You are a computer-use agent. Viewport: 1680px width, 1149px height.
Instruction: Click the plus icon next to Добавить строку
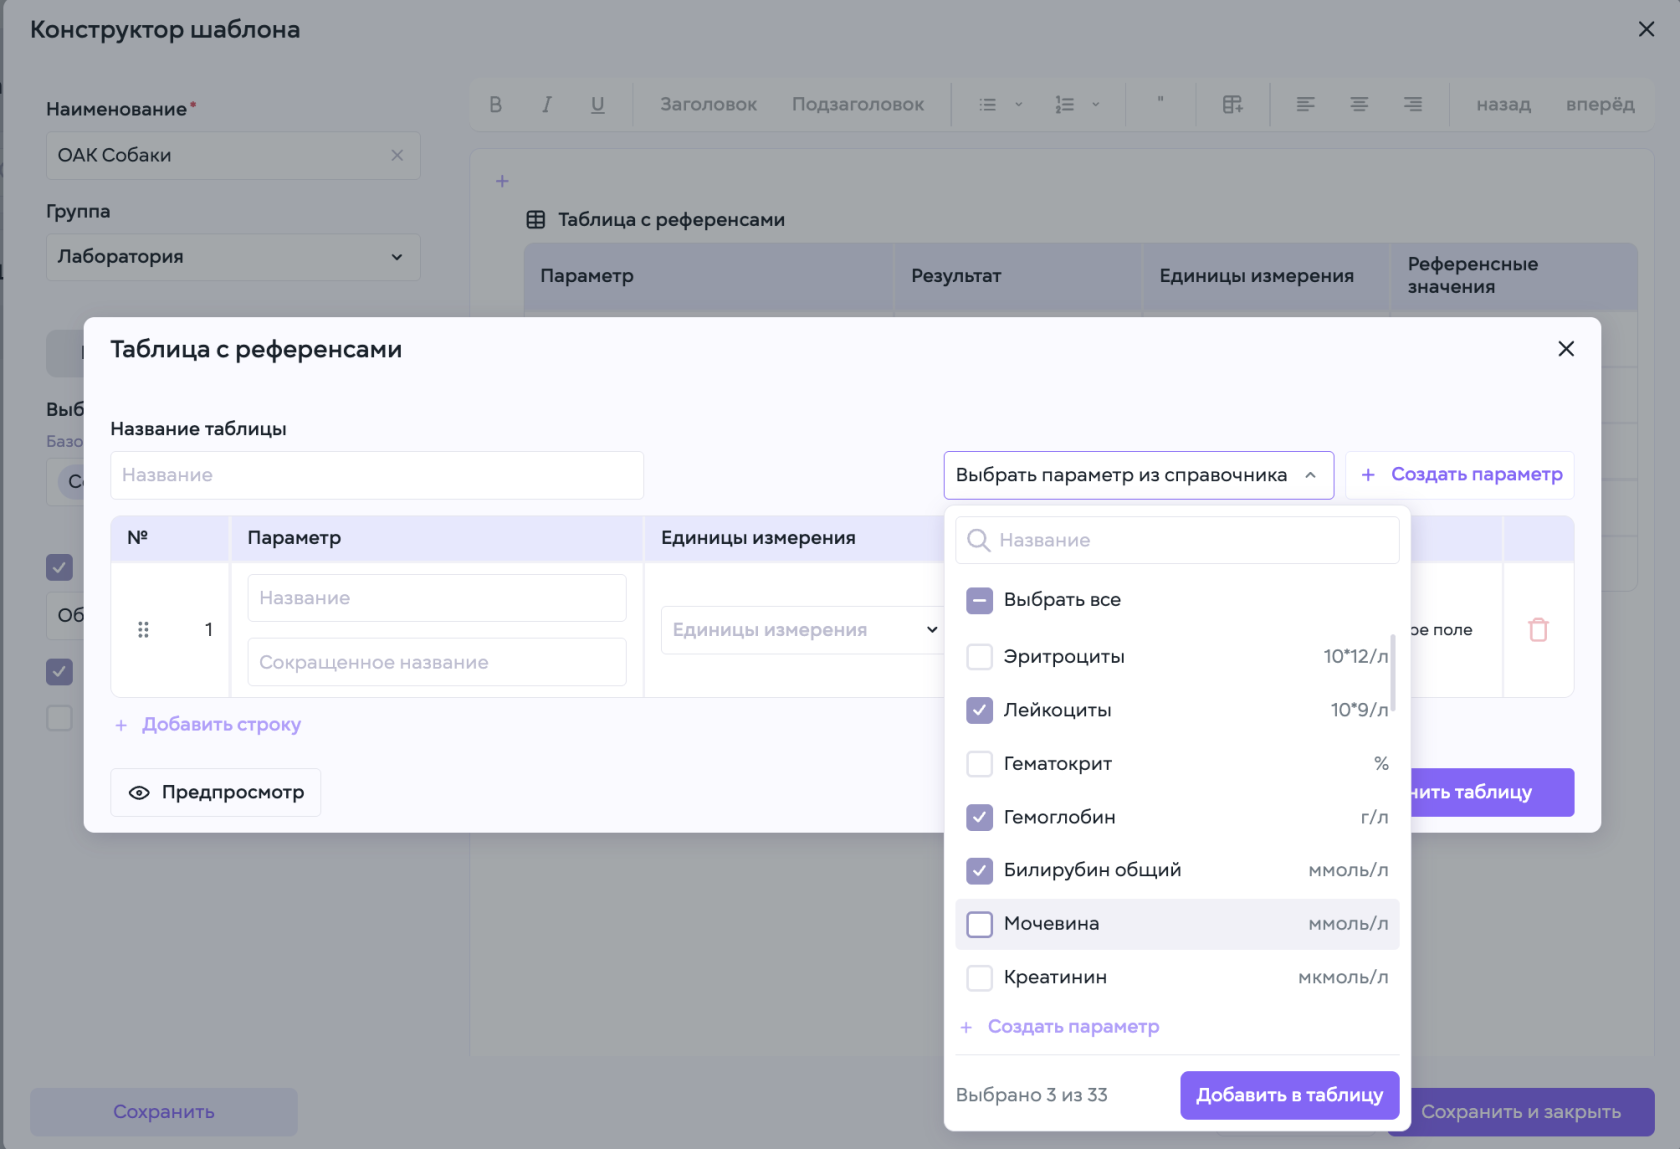pos(121,725)
